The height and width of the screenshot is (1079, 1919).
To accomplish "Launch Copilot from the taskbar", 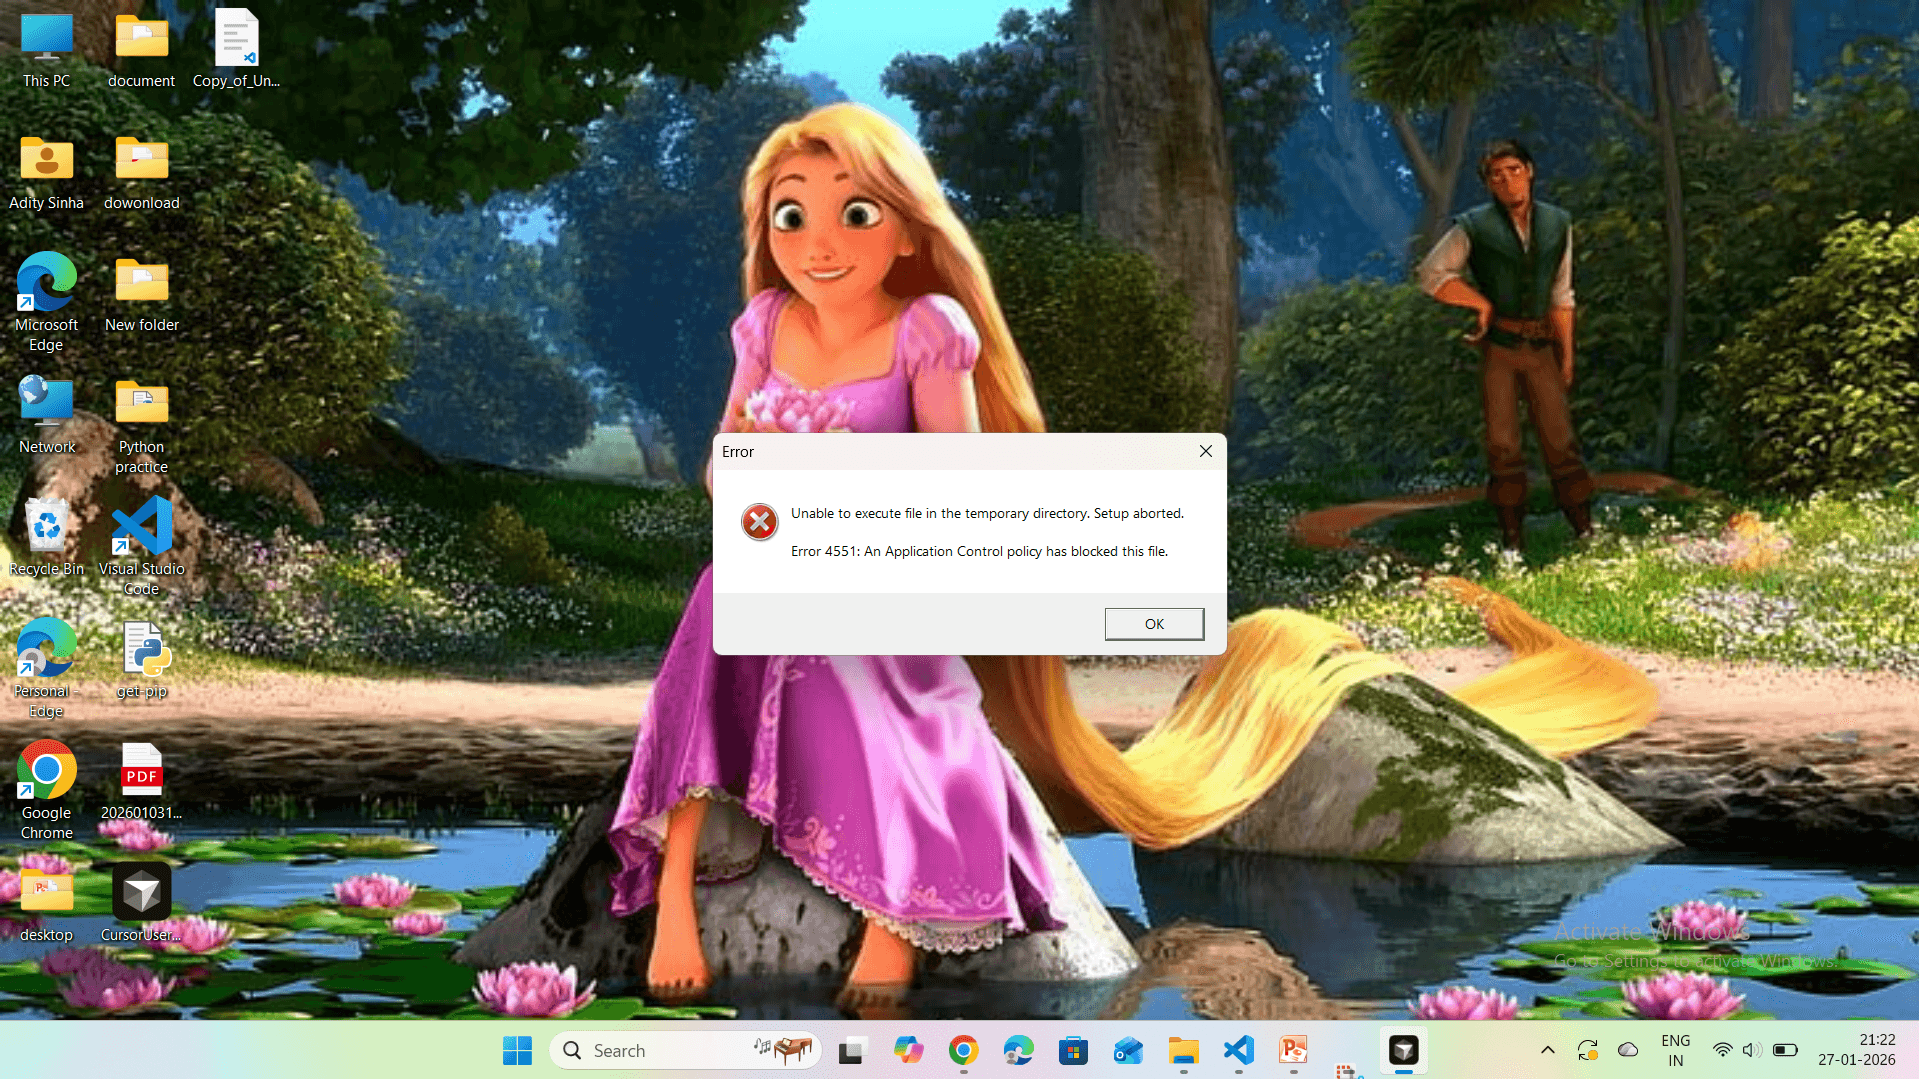I will (908, 1050).
